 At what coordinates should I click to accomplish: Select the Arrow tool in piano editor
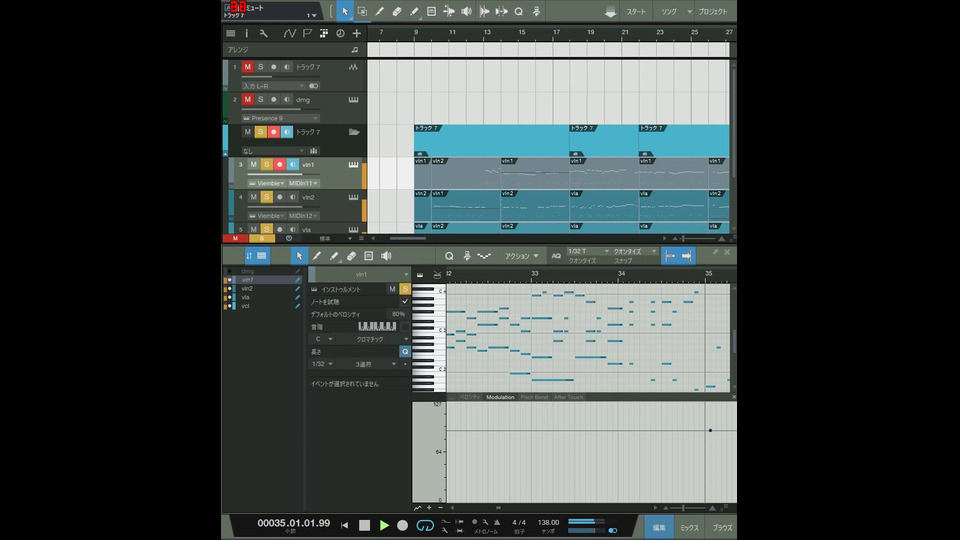point(299,256)
